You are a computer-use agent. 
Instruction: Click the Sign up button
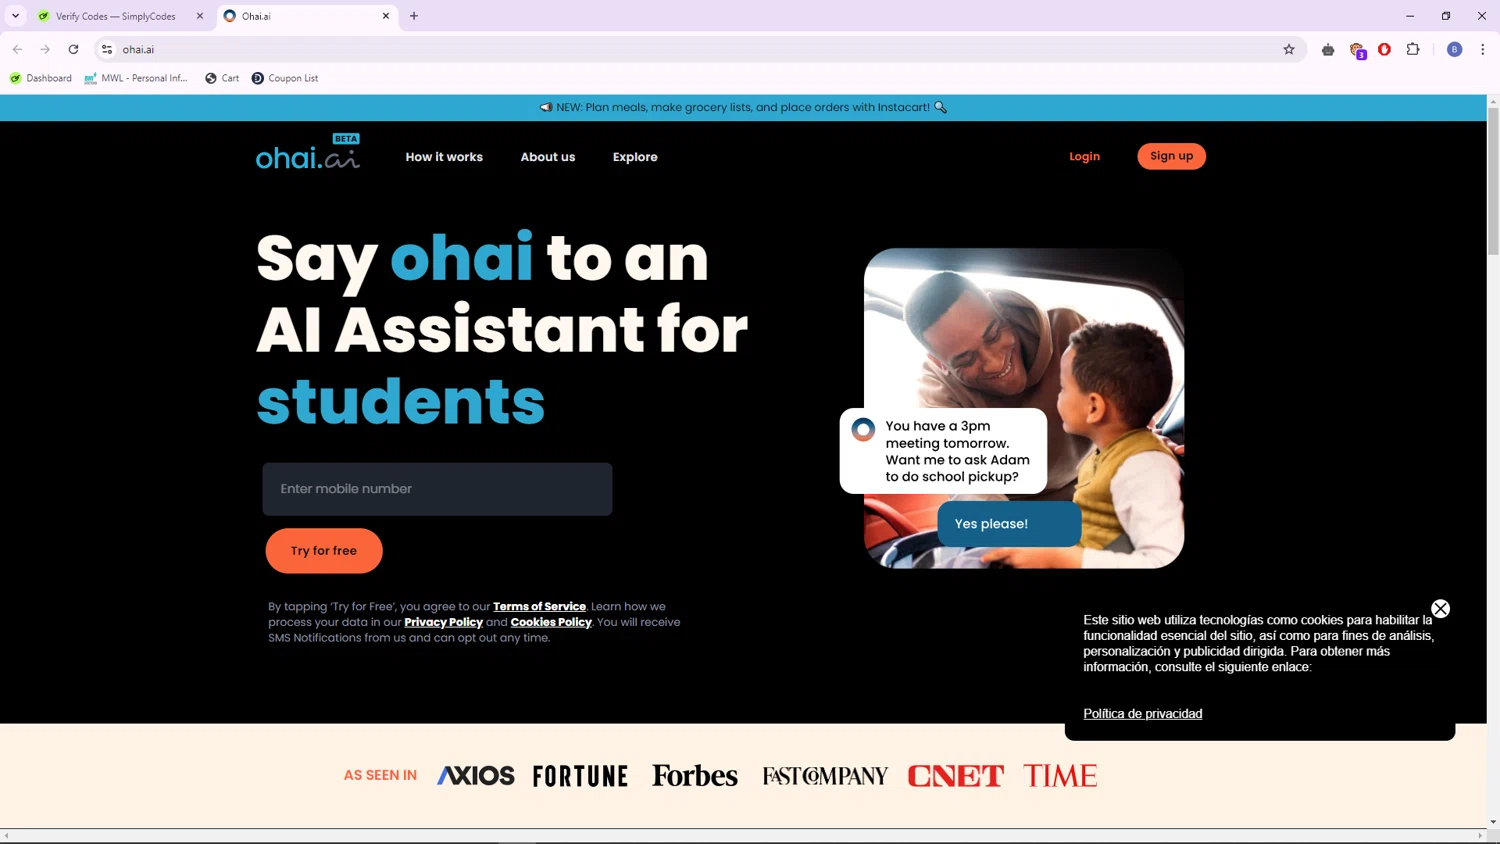click(1171, 156)
